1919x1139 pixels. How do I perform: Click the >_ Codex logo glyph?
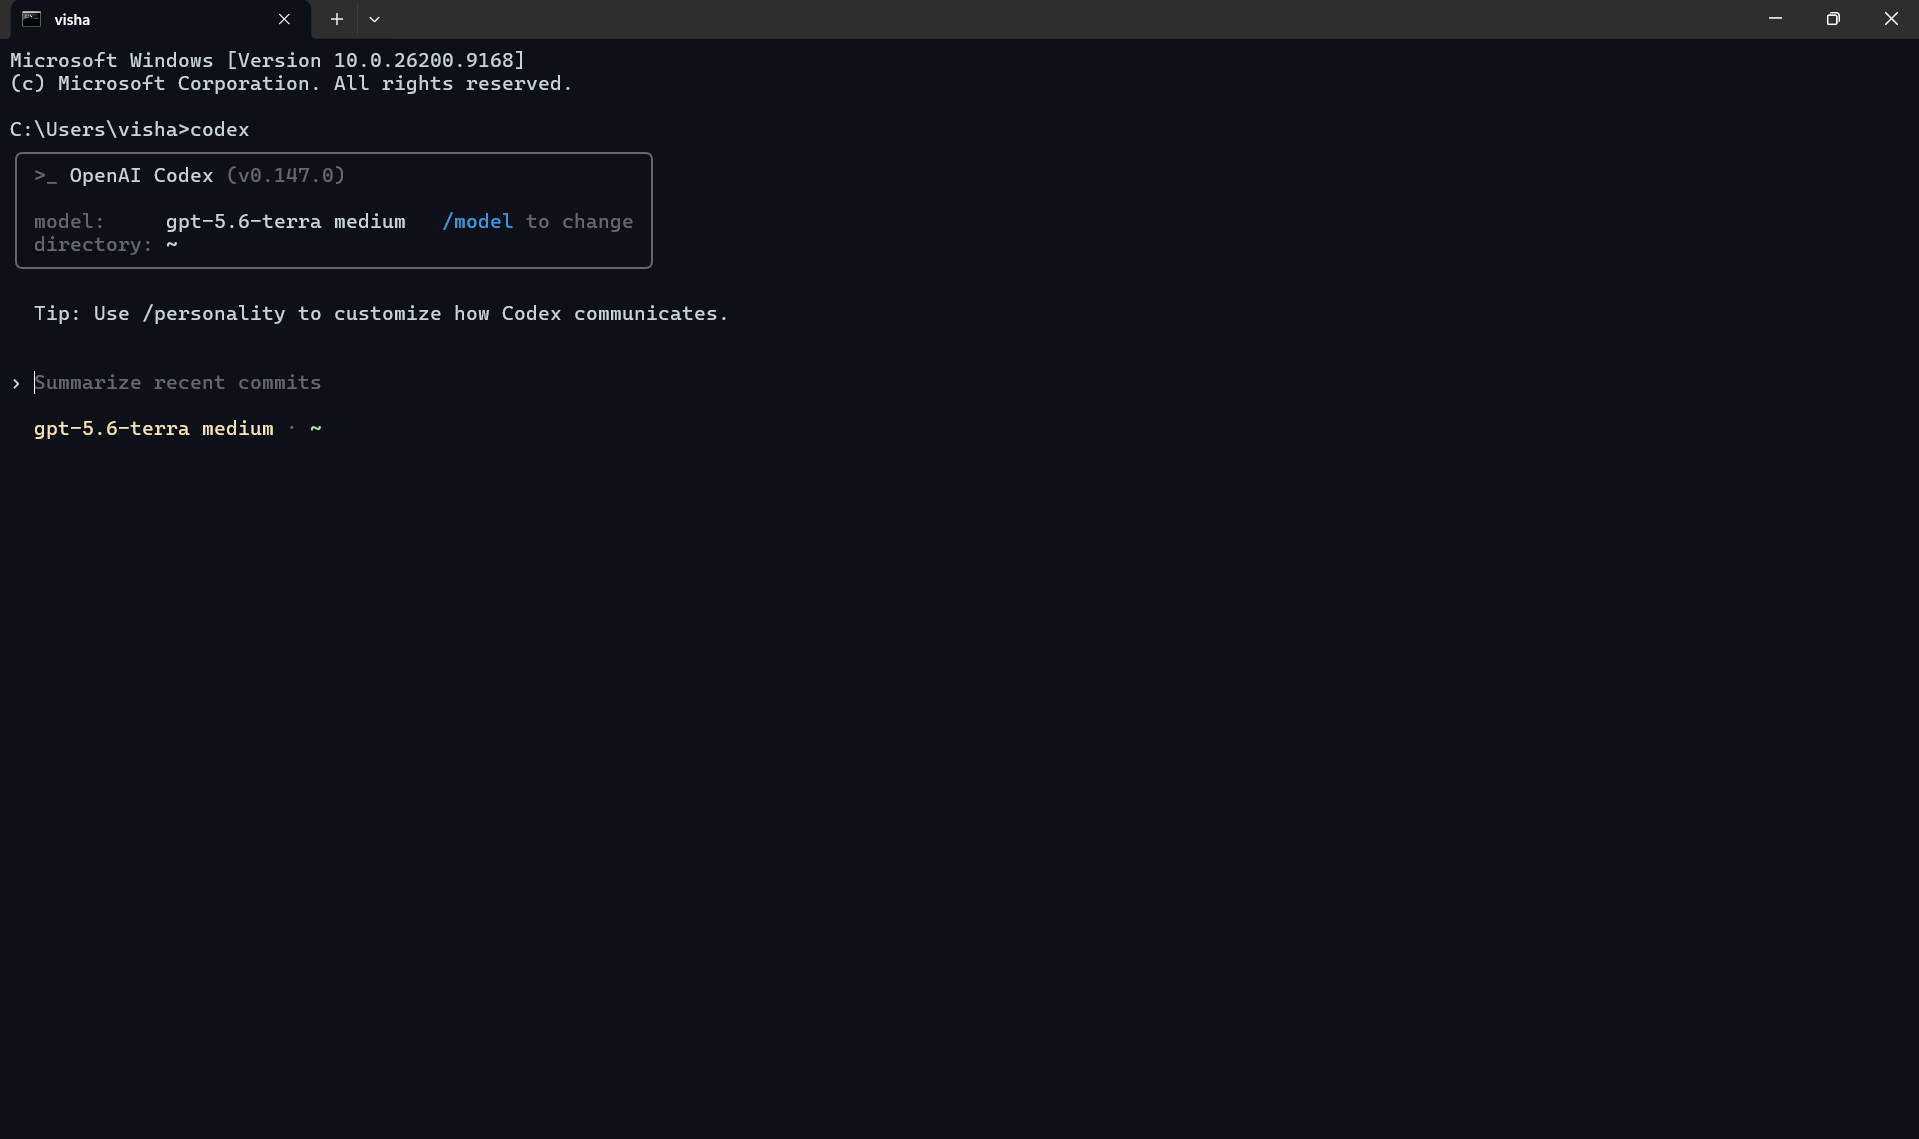(x=46, y=176)
